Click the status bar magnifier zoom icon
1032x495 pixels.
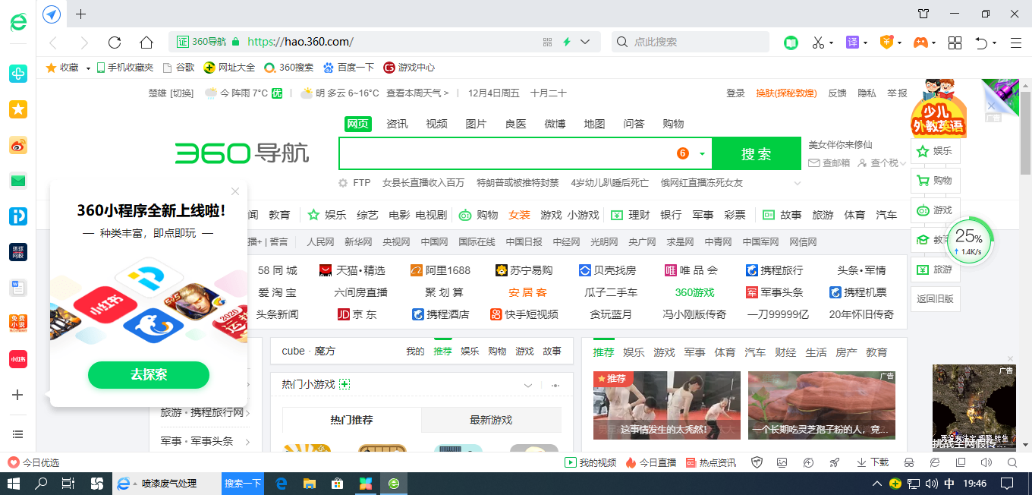click(1012, 463)
